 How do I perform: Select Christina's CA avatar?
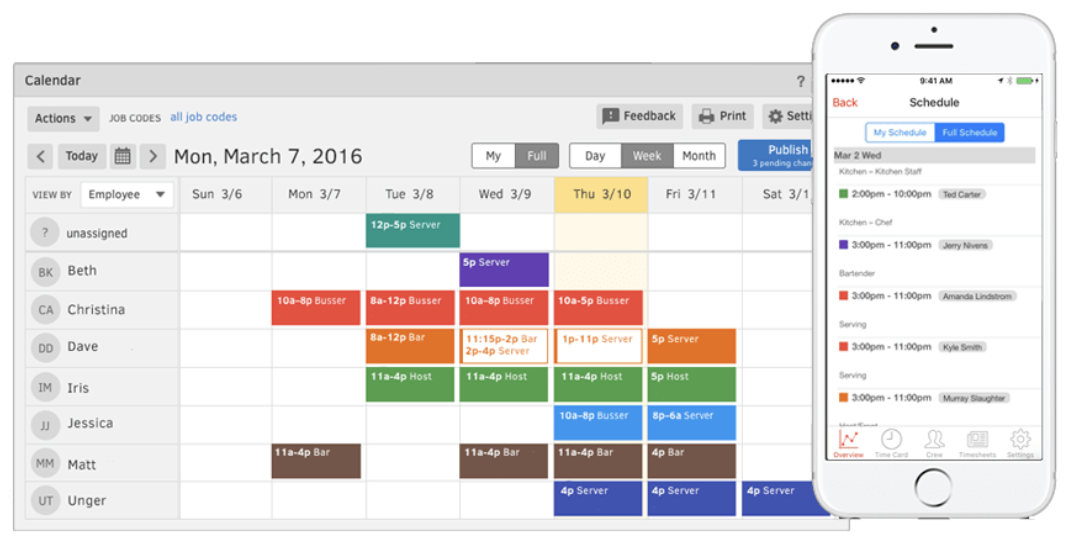(45, 310)
